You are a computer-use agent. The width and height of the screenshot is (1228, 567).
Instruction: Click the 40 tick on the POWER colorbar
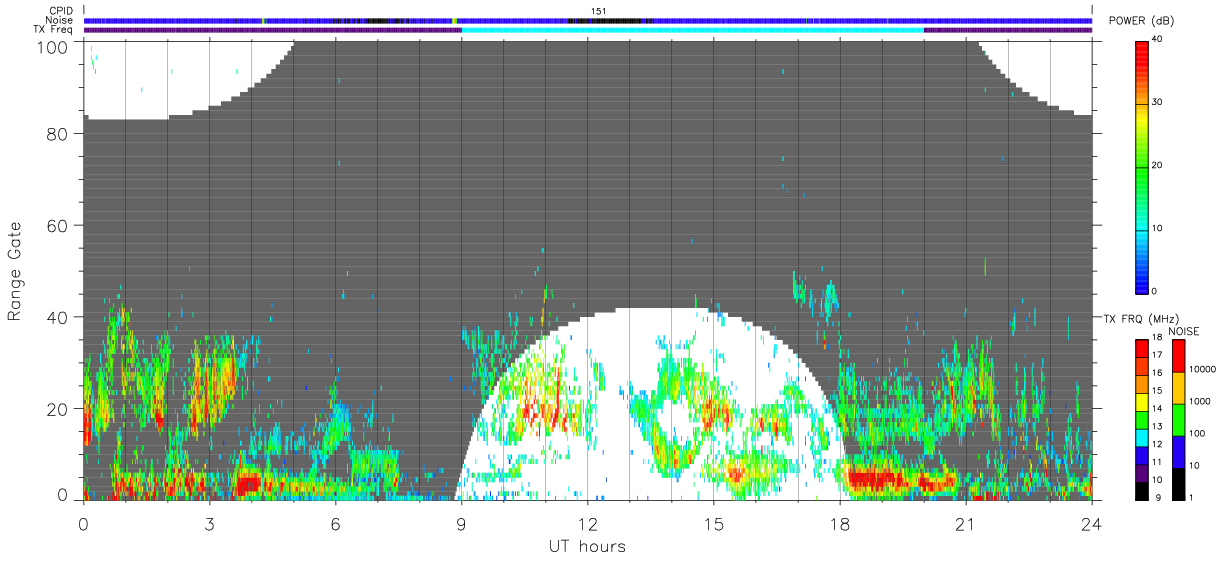pos(1158,39)
